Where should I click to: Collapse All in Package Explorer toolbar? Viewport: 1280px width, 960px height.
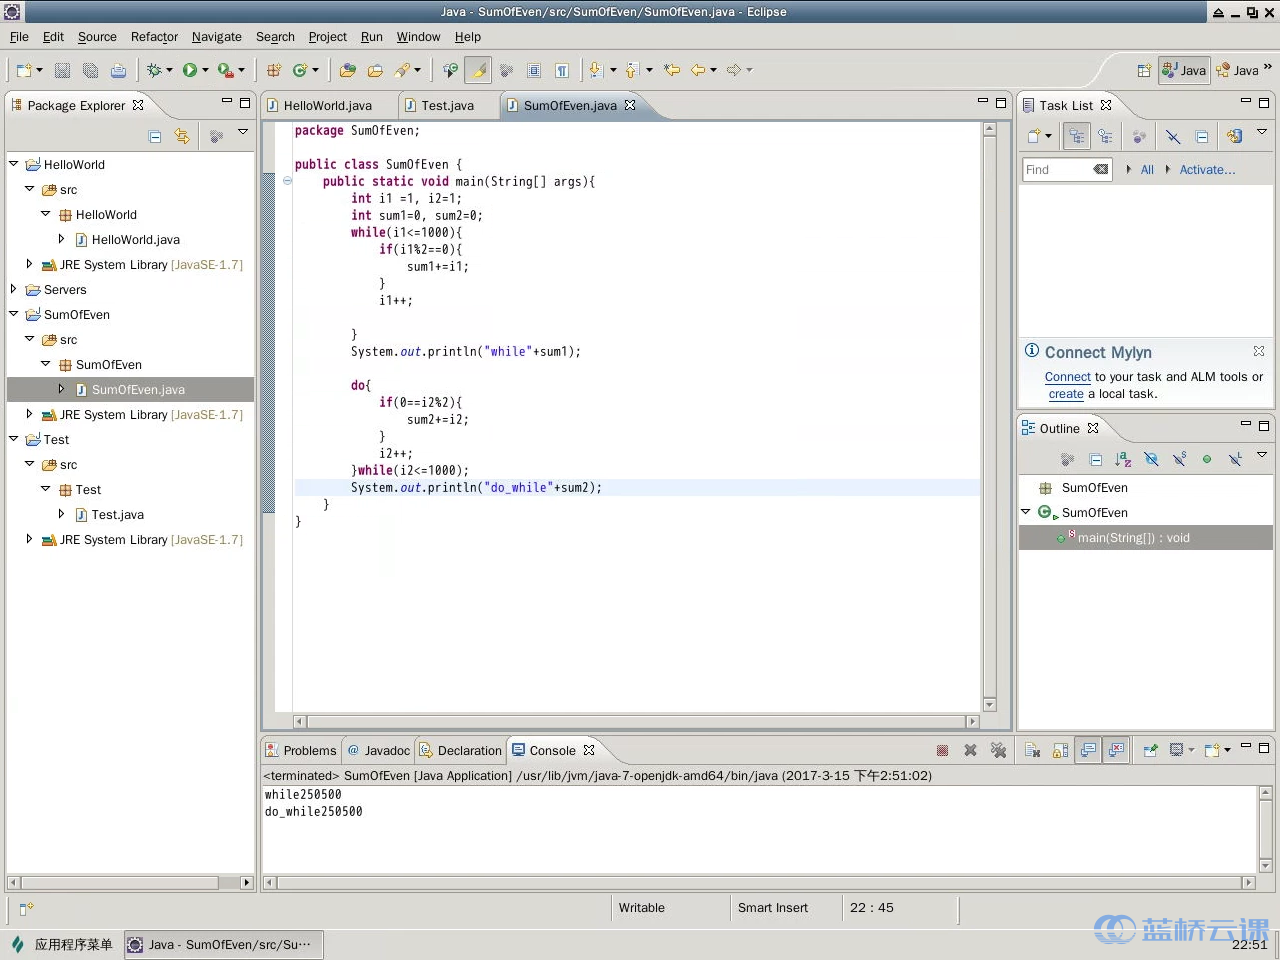point(155,136)
